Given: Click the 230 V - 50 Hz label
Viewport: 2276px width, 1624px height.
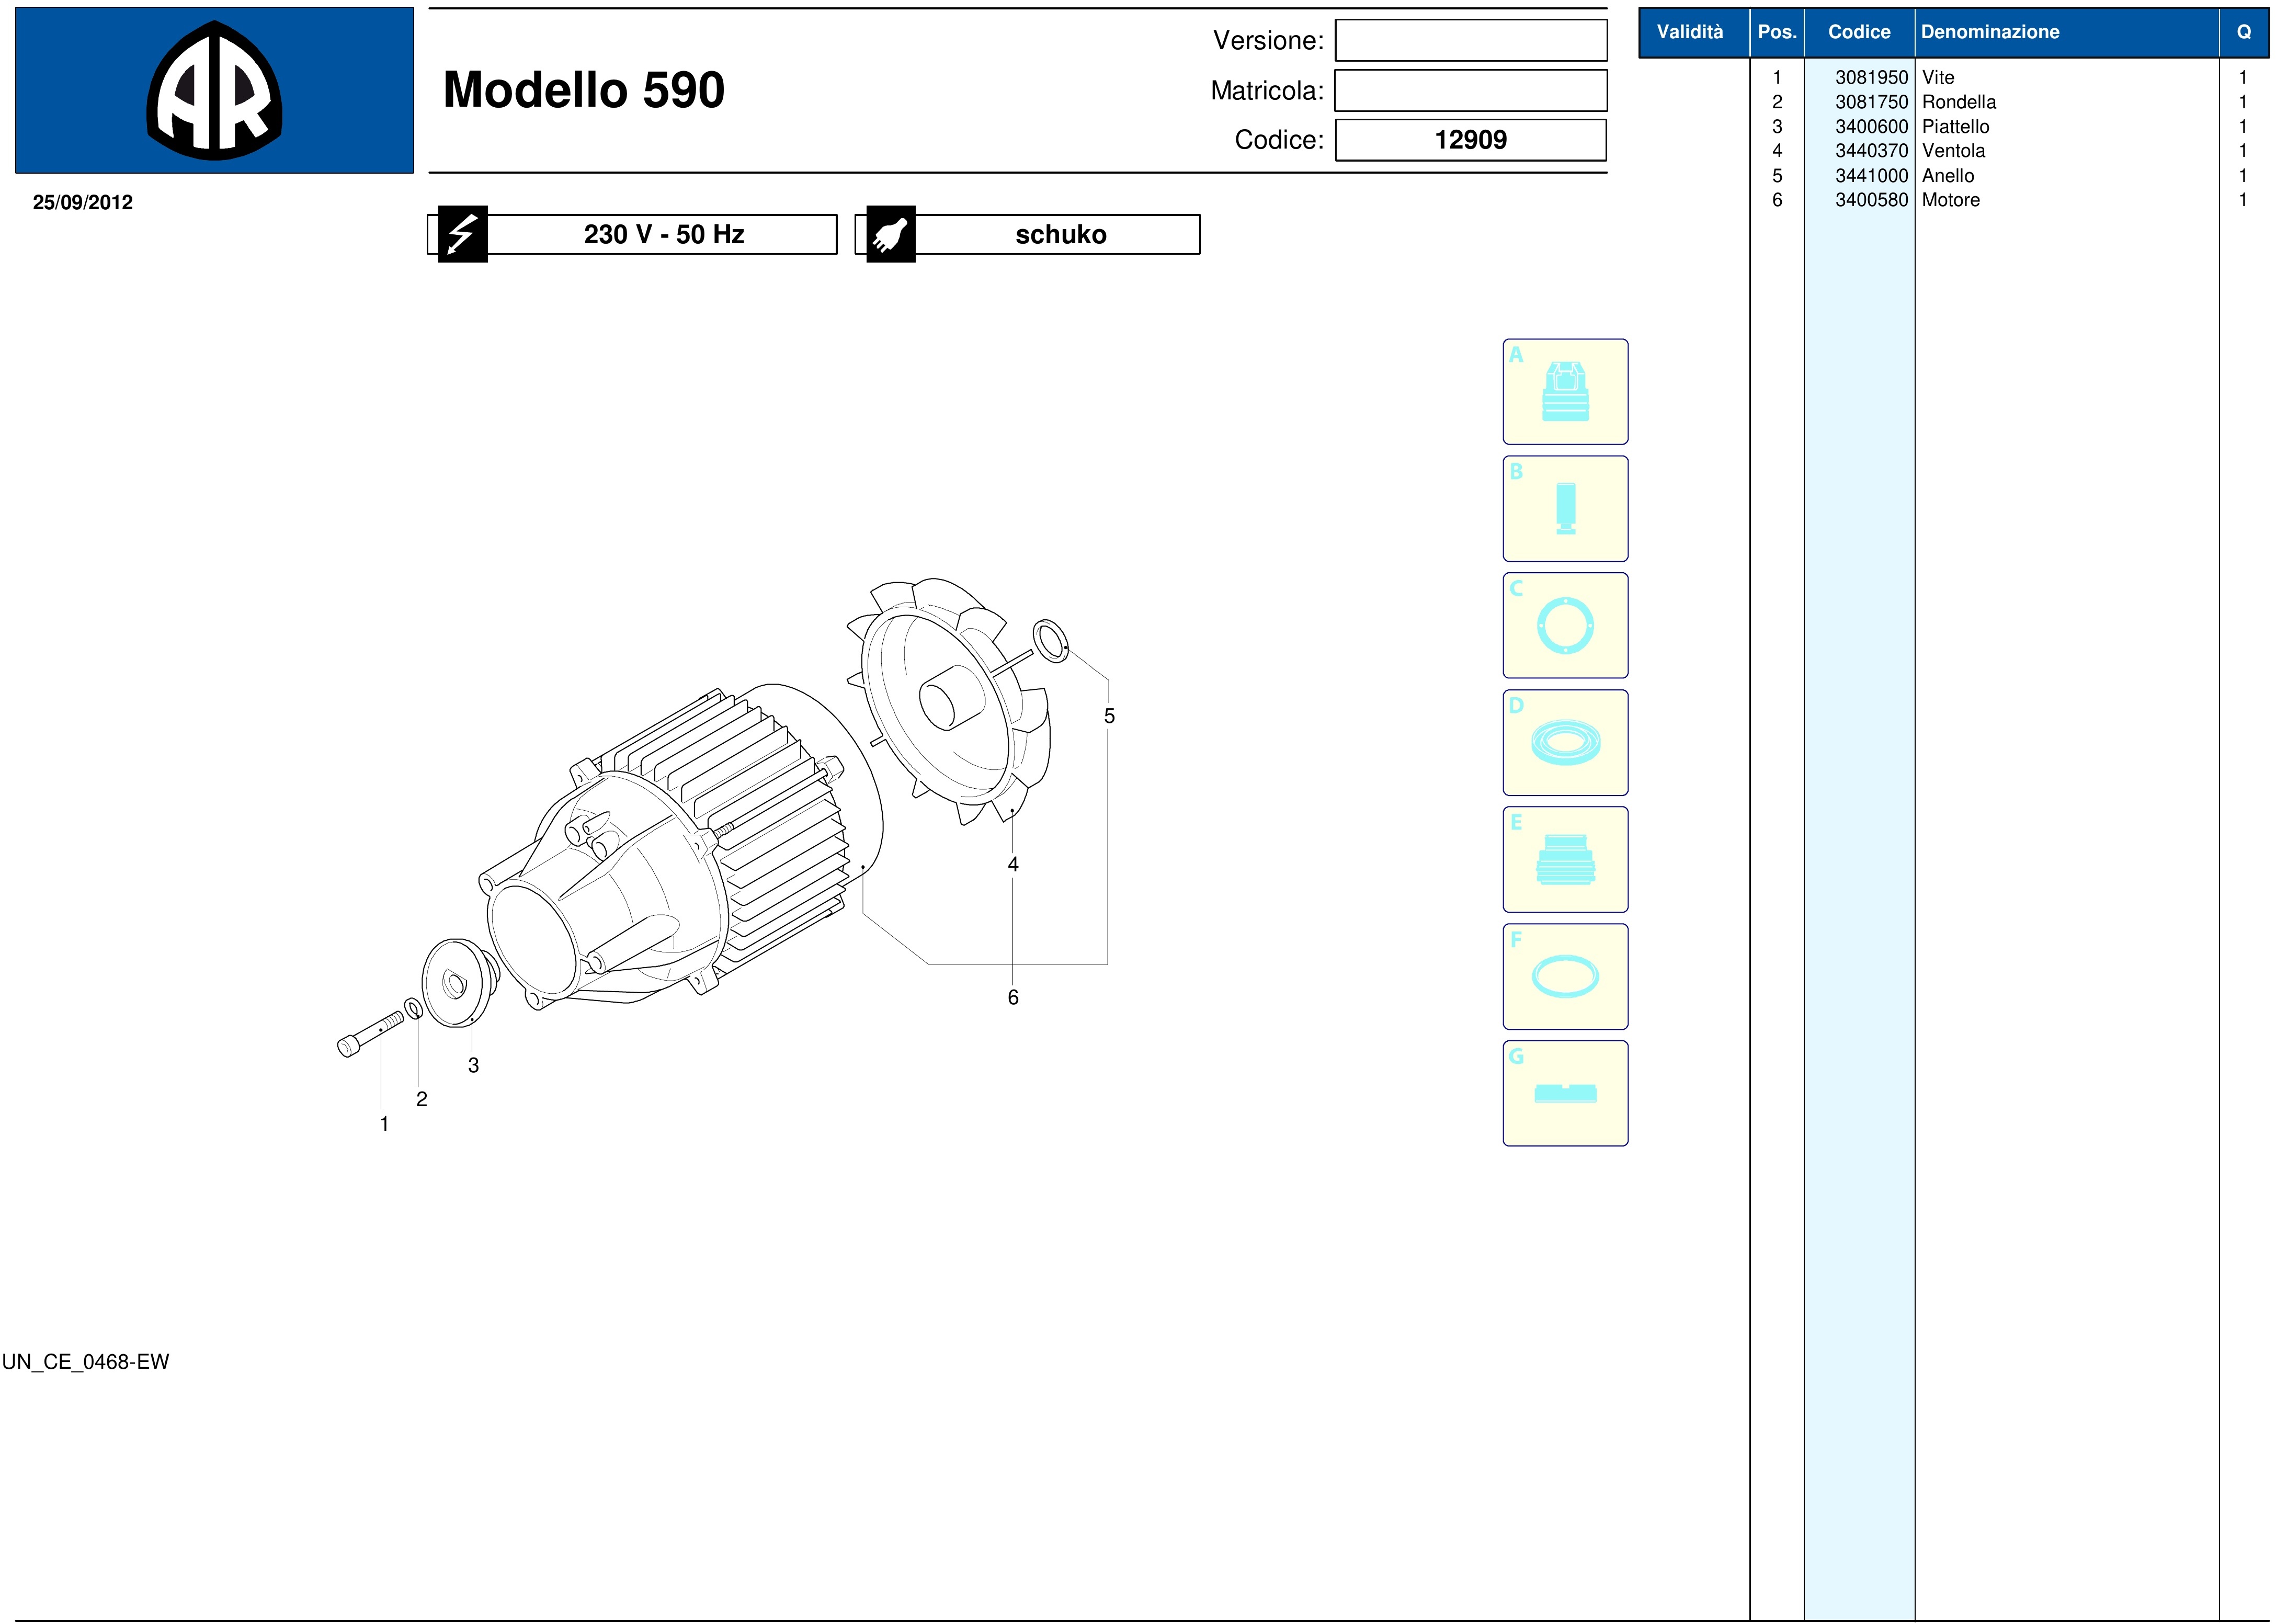Looking at the screenshot, I should [663, 235].
